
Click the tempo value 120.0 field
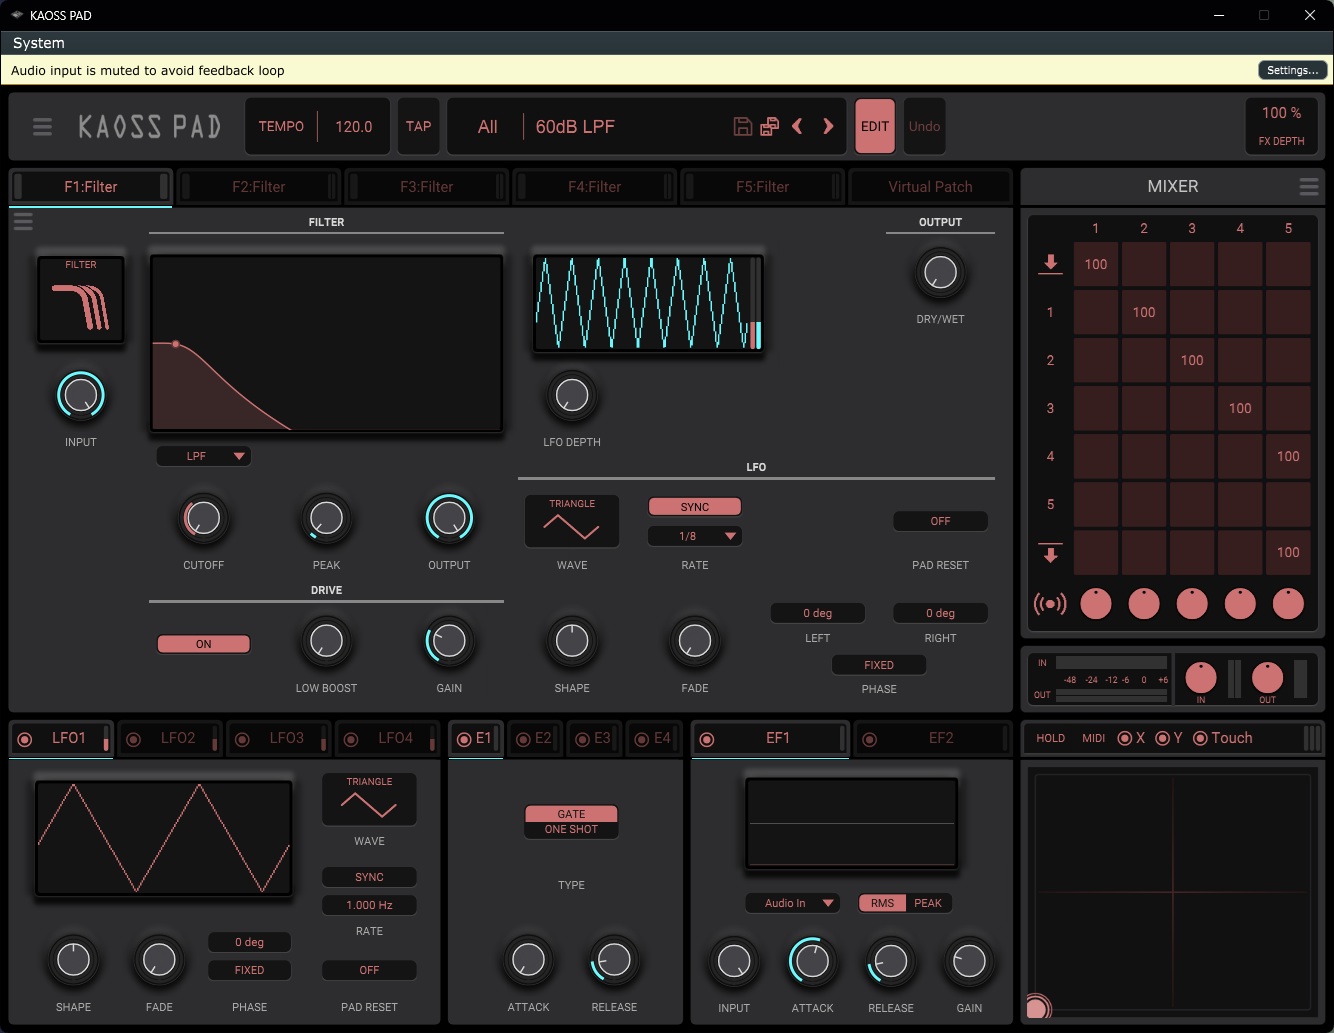[354, 127]
